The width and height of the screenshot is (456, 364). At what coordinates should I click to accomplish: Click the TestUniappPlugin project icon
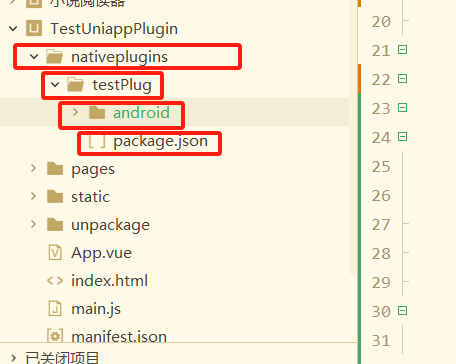(x=34, y=28)
